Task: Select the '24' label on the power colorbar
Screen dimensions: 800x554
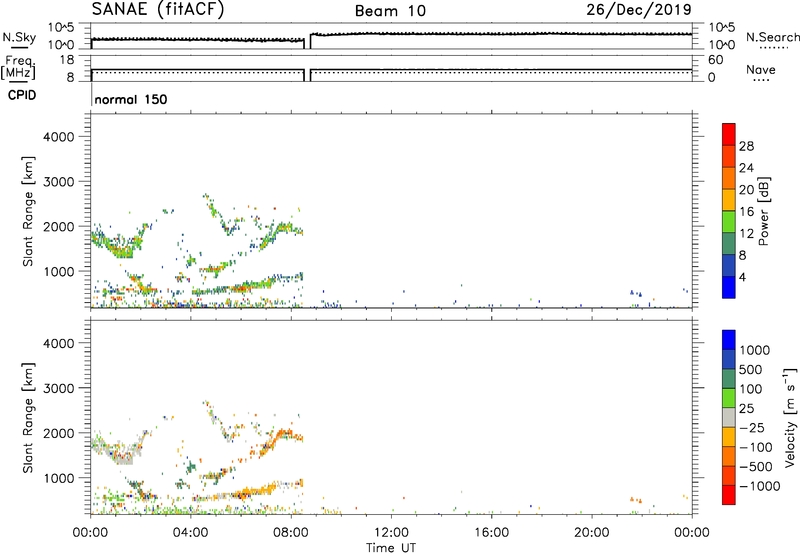Action: (x=746, y=168)
